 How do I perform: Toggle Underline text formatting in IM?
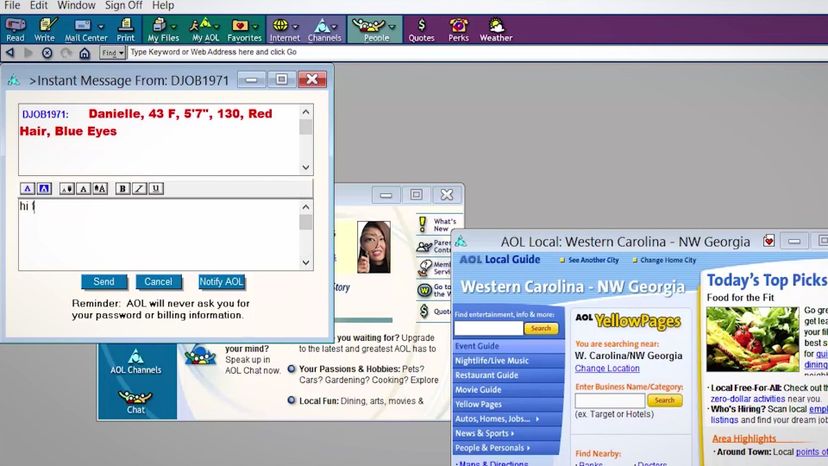click(156, 189)
